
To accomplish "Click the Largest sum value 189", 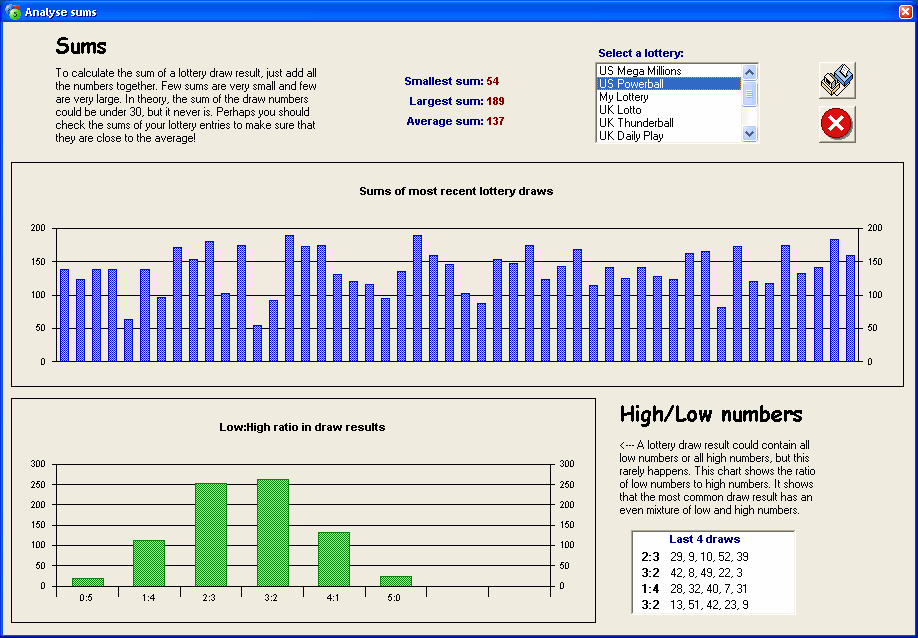I will tap(495, 101).
